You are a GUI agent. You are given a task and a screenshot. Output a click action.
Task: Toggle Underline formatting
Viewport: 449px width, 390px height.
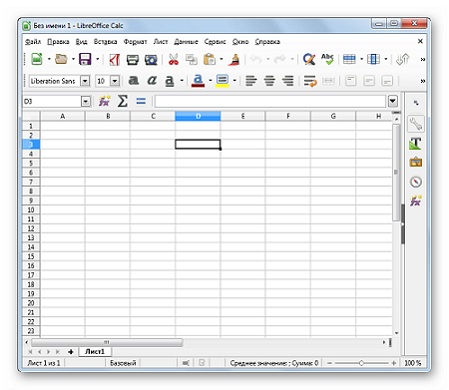[x=170, y=81]
